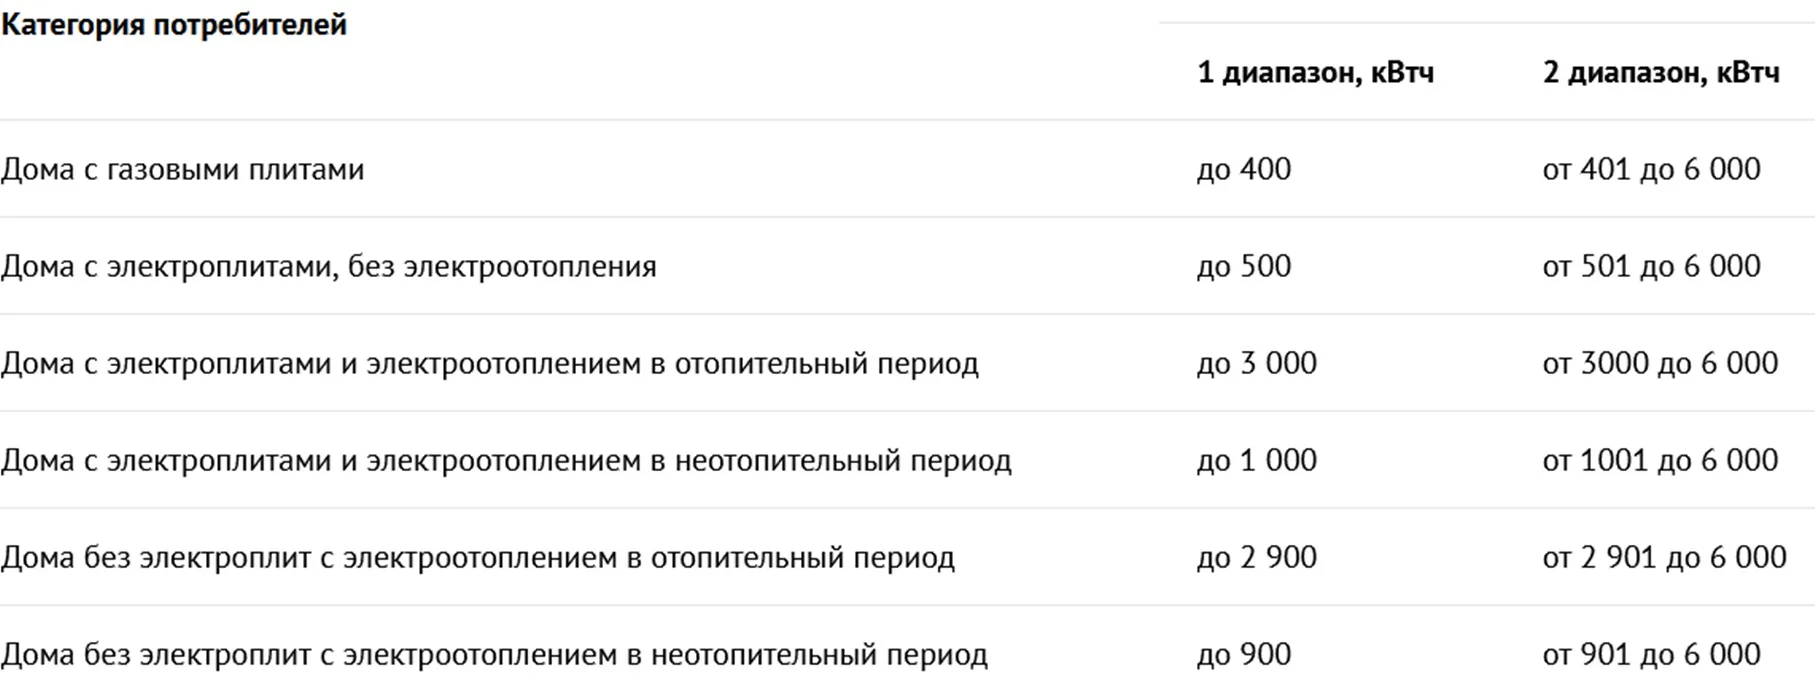Select the electric stoves heating-season row label
Image resolution: width=1815 pixels, height=700 pixels.
point(489,363)
